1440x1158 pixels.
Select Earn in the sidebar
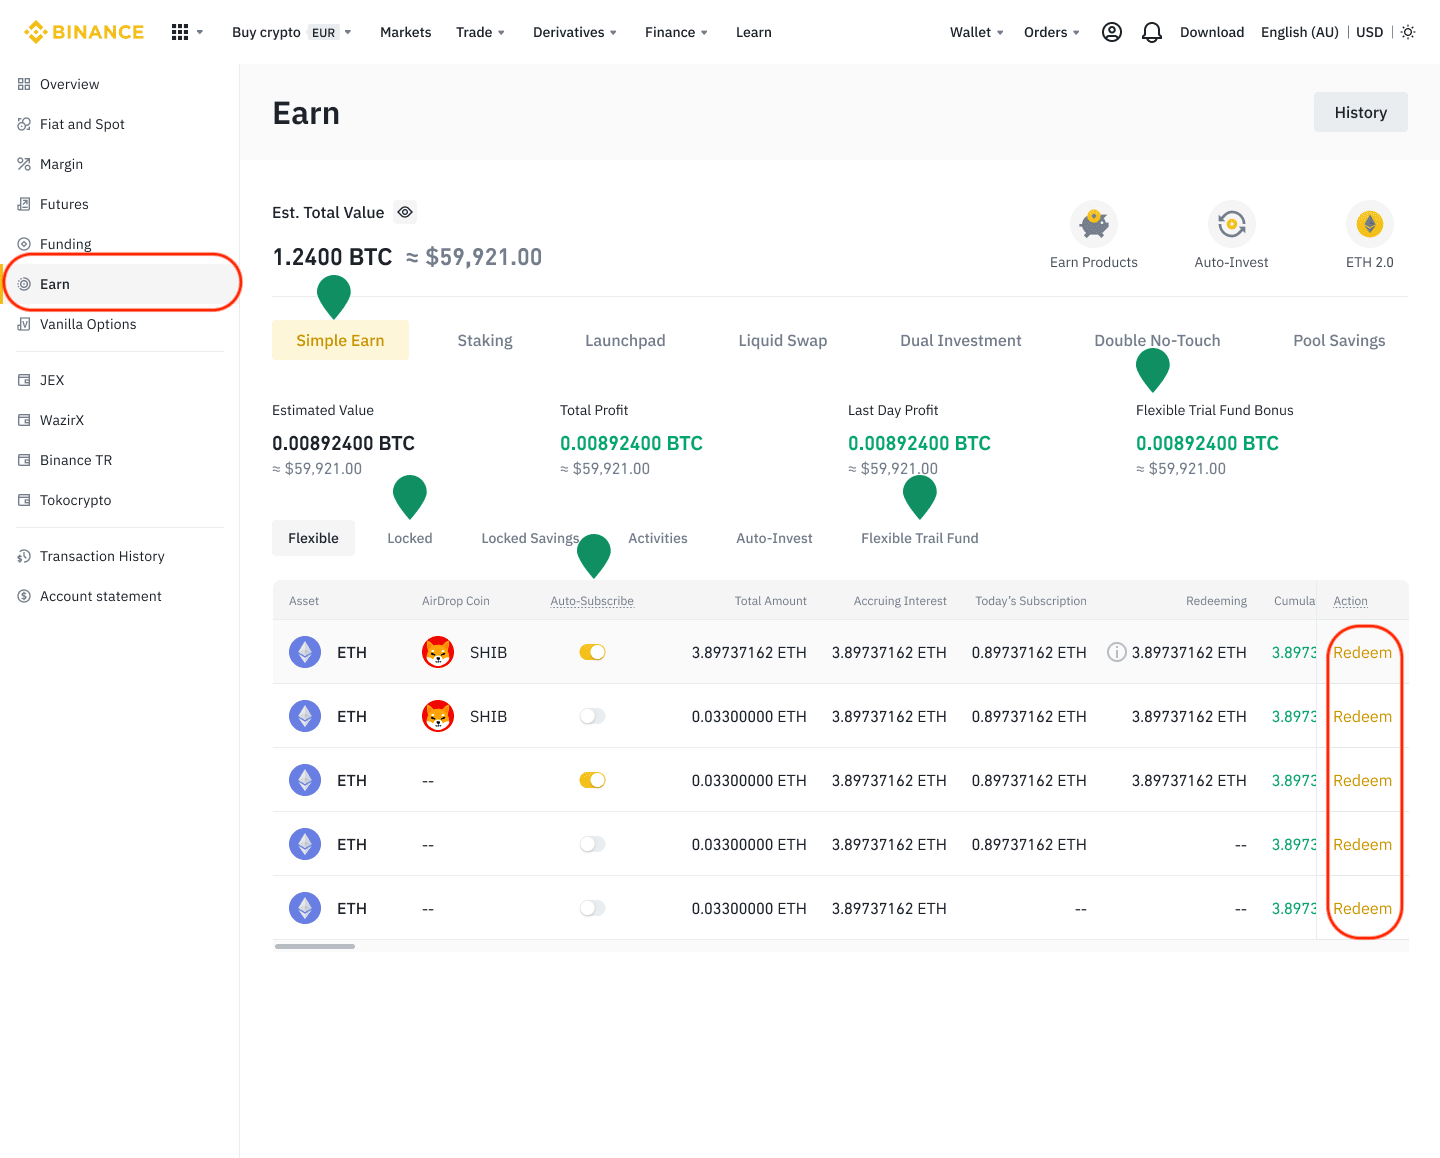coord(120,284)
